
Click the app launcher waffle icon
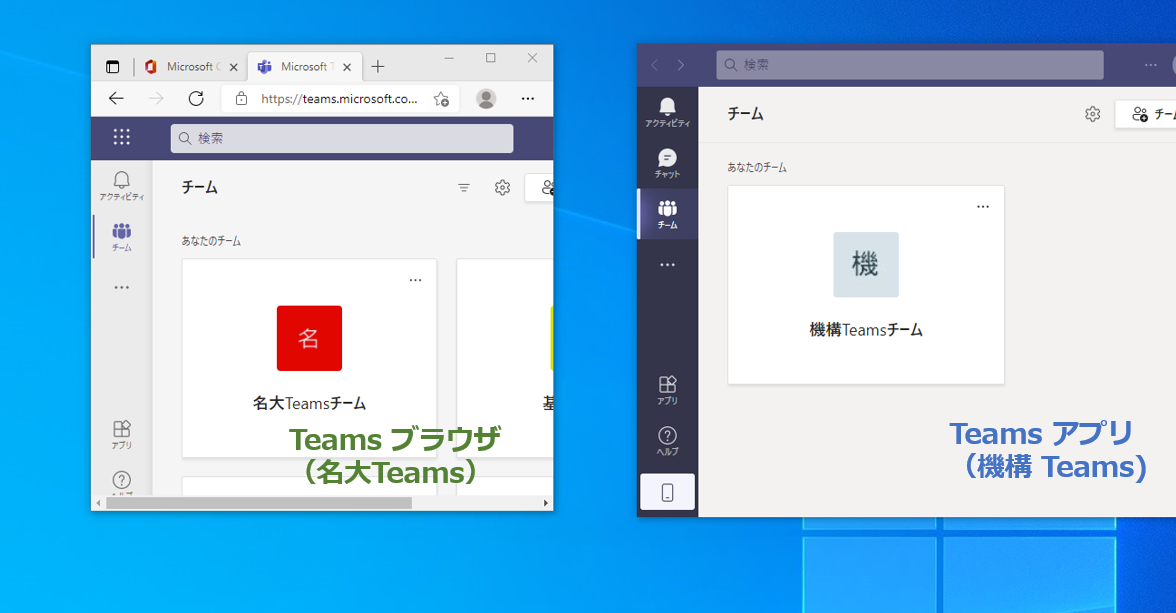point(122,137)
